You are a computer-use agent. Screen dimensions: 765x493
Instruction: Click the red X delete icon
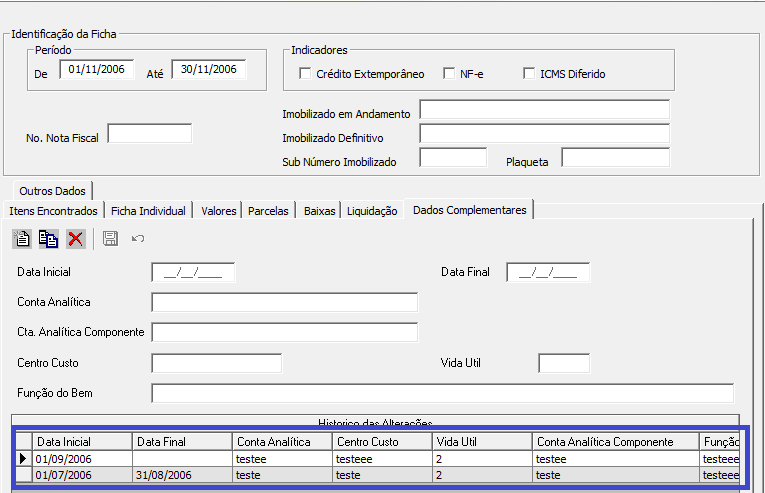pyautogui.click(x=76, y=238)
